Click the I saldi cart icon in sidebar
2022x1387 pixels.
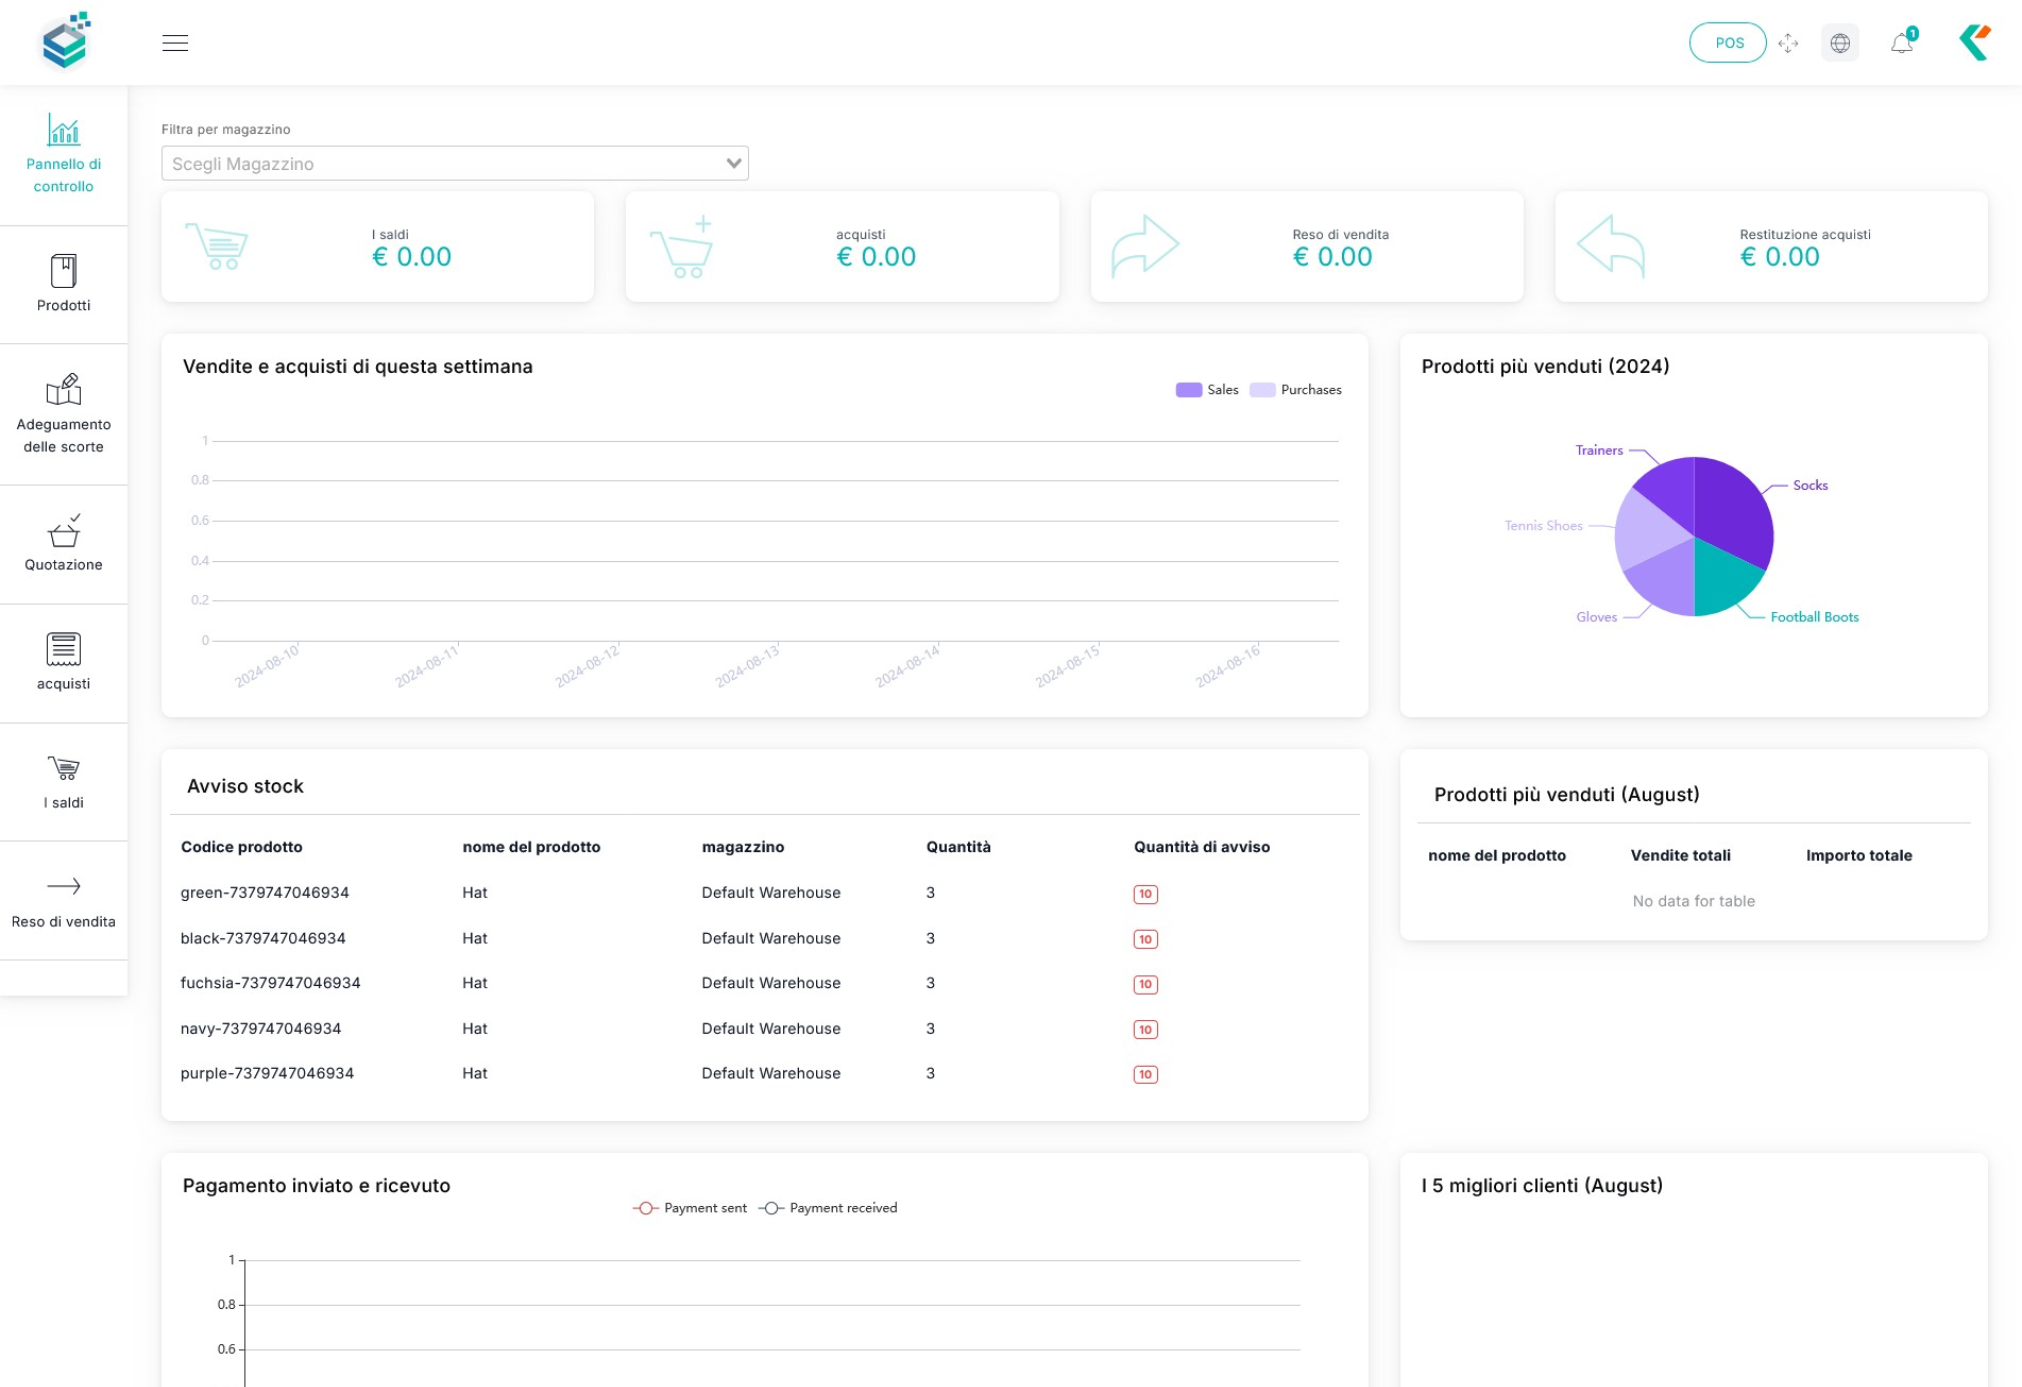pyautogui.click(x=64, y=768)
